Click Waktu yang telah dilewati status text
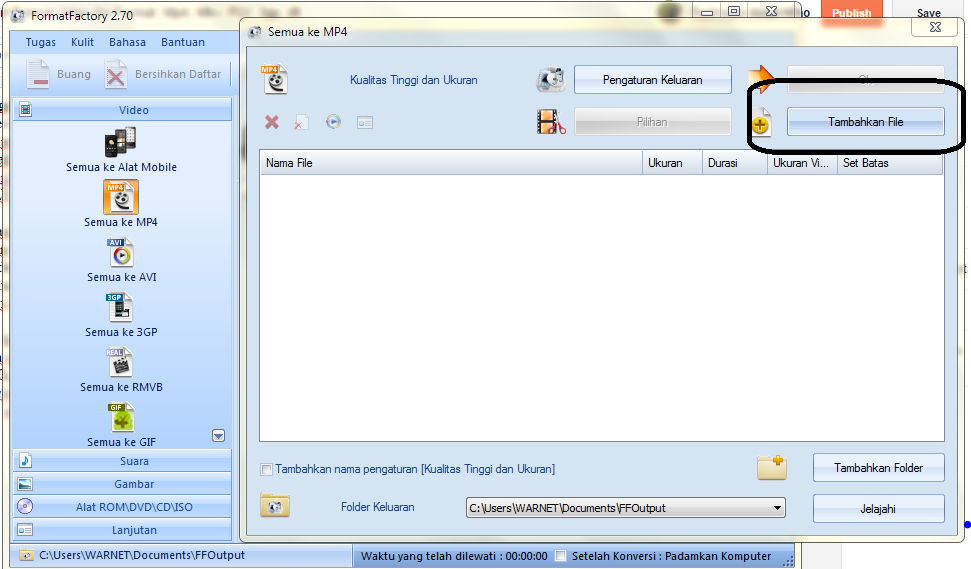Screen dimensions: 971x569 (x=454, y=556)
